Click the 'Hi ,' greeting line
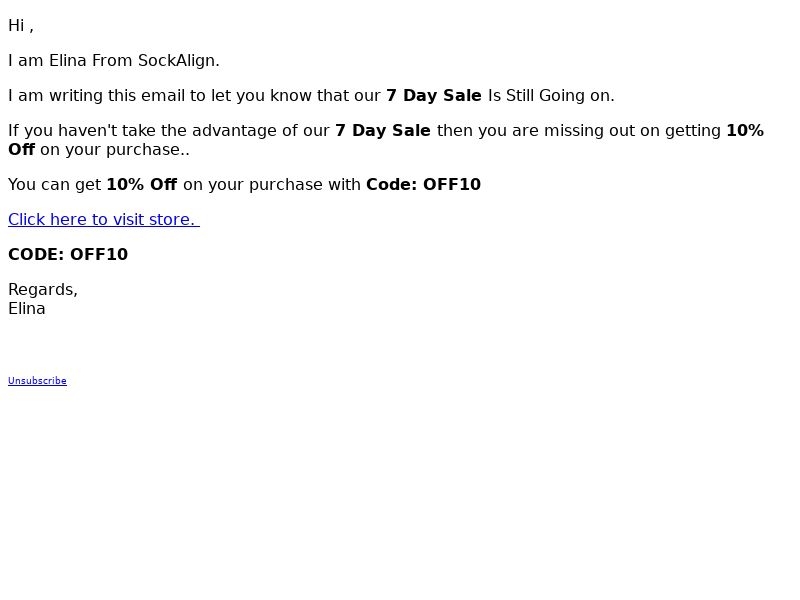 [21, 26]
